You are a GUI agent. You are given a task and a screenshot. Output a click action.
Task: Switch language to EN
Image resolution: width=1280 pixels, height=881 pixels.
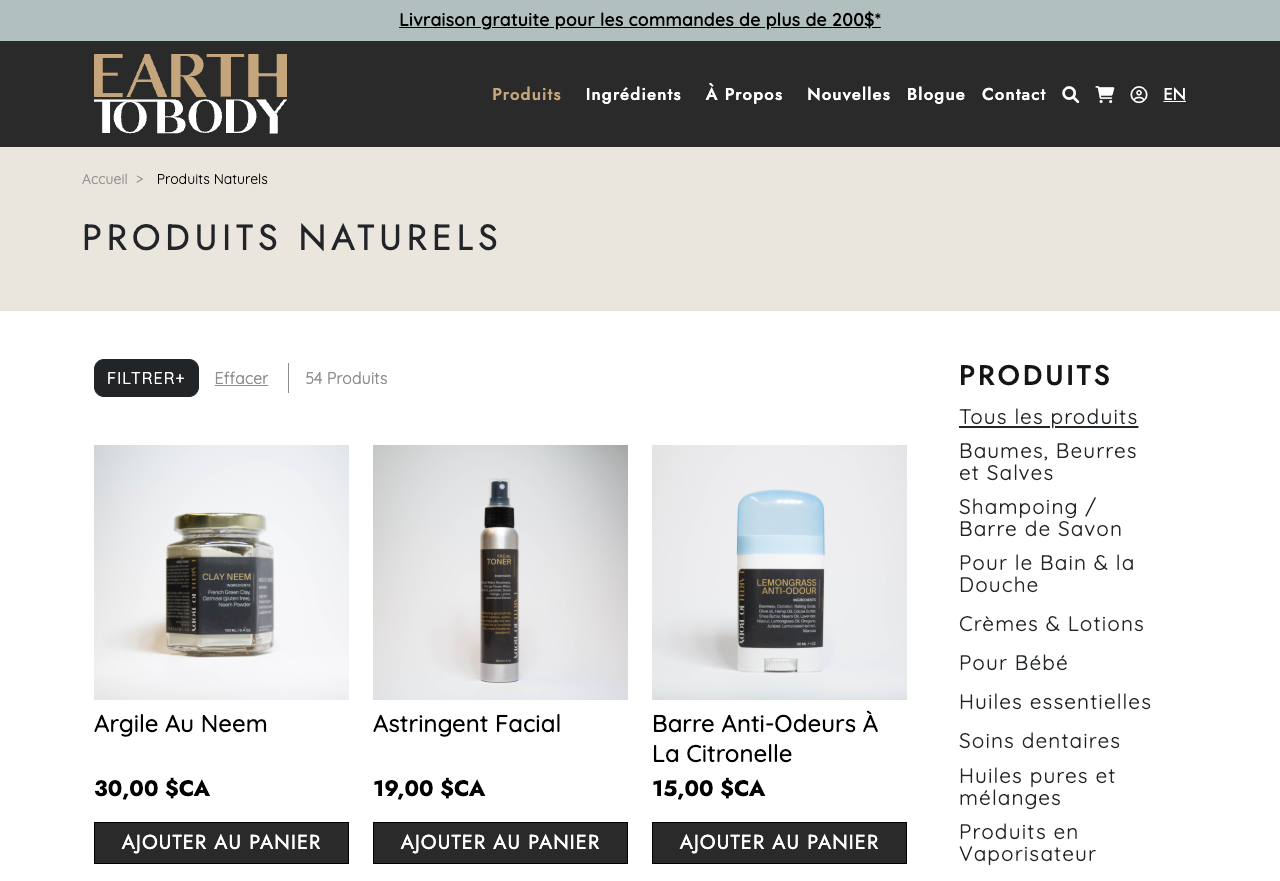1174,94
